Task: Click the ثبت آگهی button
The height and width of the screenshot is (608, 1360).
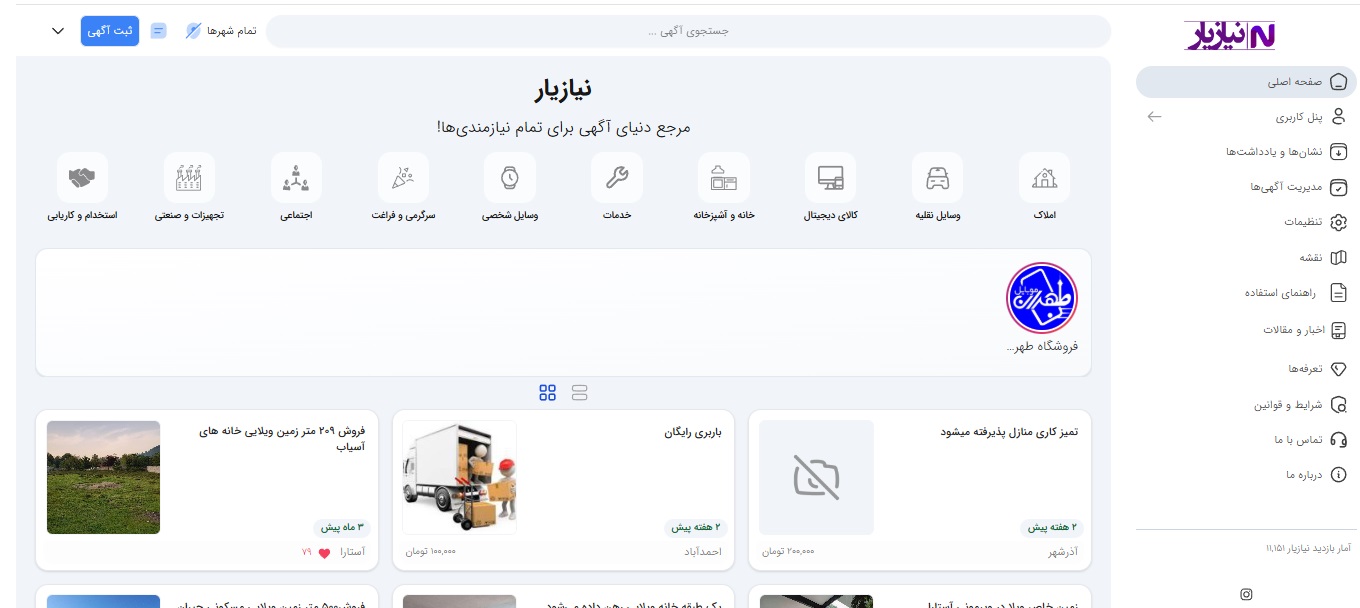Action: click(110, 31)
